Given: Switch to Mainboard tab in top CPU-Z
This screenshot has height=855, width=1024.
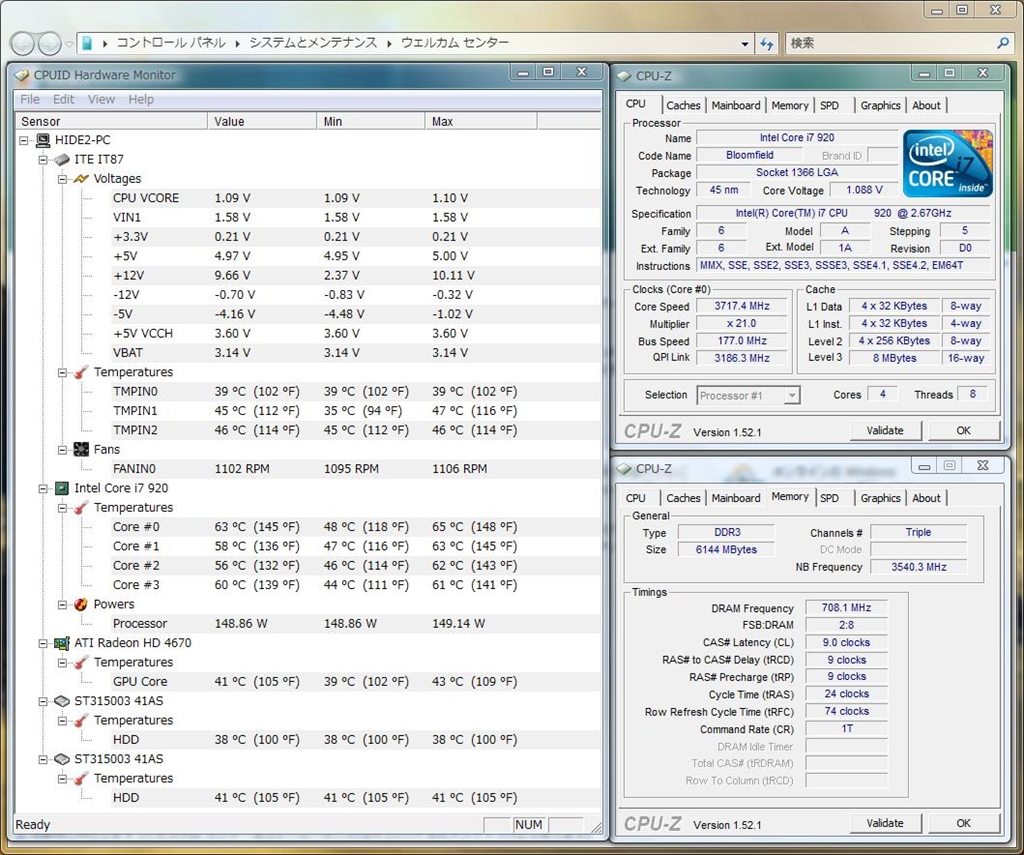Looking at the screenshot, I should coord(736,105).
